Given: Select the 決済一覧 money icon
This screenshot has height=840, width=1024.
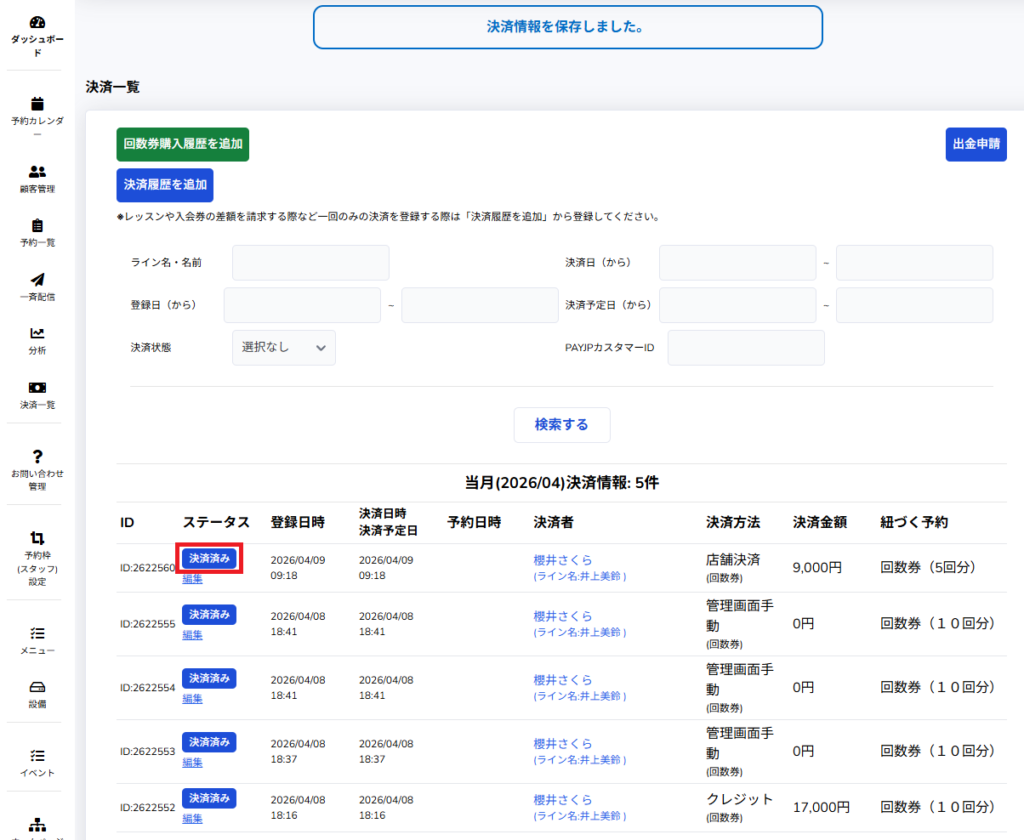Looking at the screenshot, I should (37, 388).
